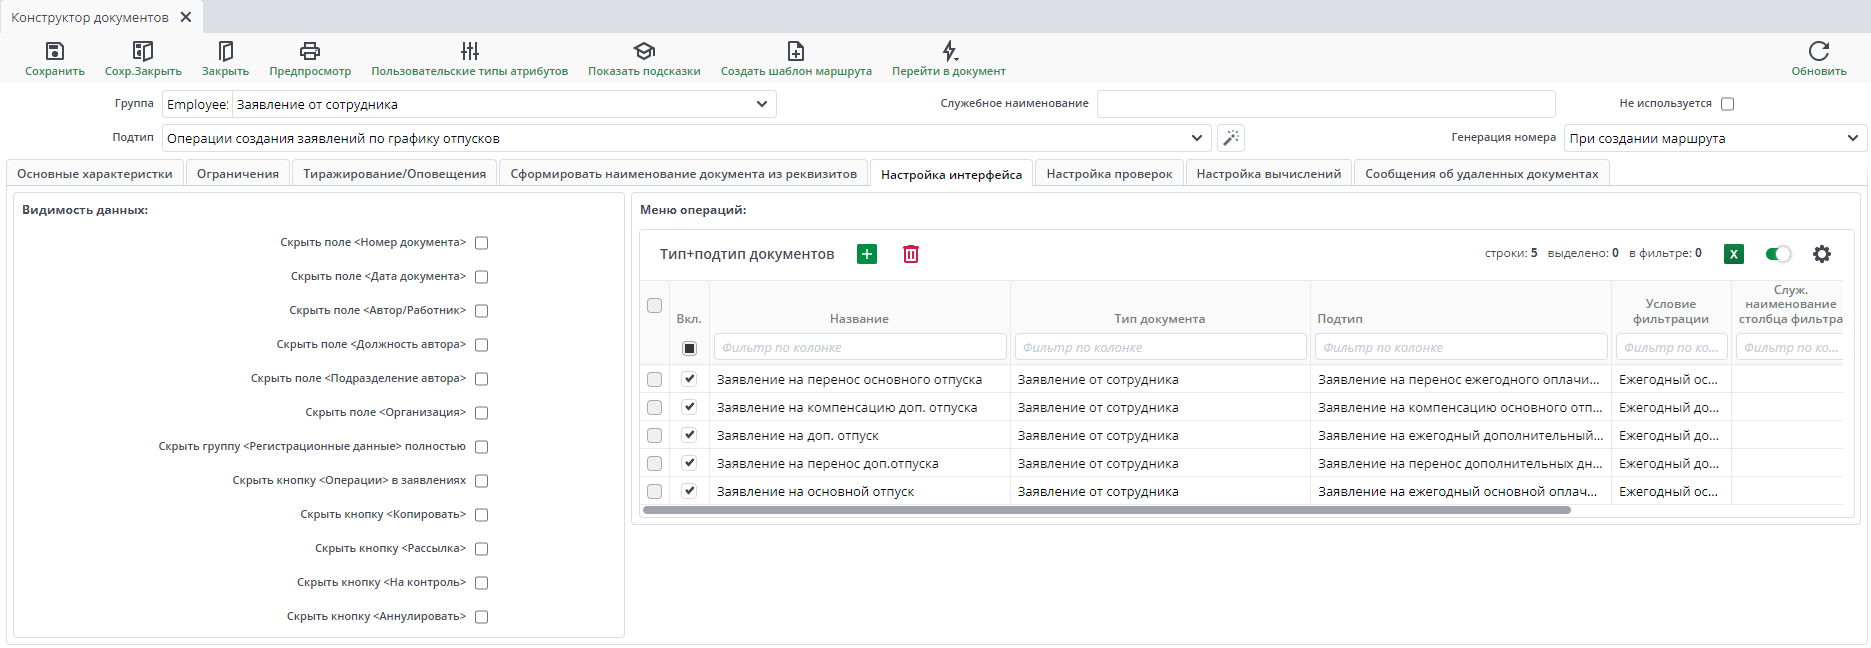Open the Настройка проверок tab

[1109, 174]
